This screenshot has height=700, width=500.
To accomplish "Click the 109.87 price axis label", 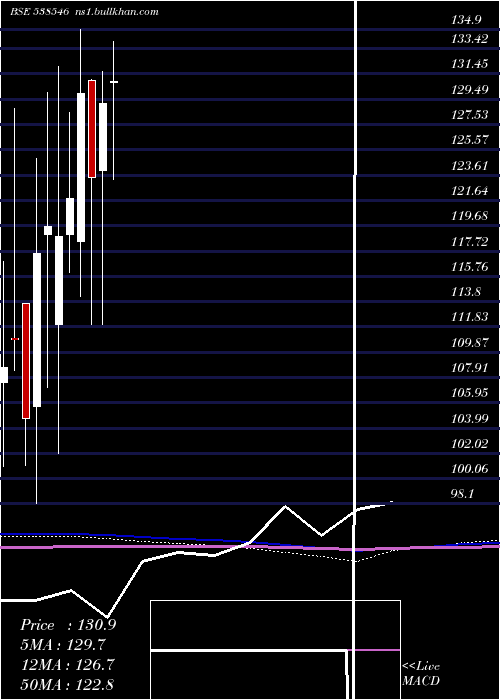I will pos(469,342).
